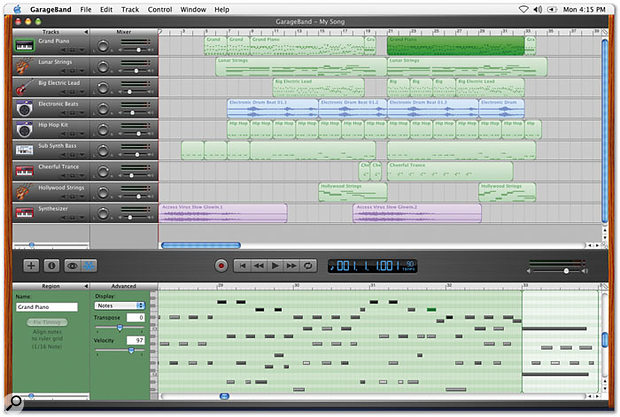Image resolution: width=620 pixels, height=417 pixels.
Task: Mute the Lunar Strings track
Action: coord(64,71)
